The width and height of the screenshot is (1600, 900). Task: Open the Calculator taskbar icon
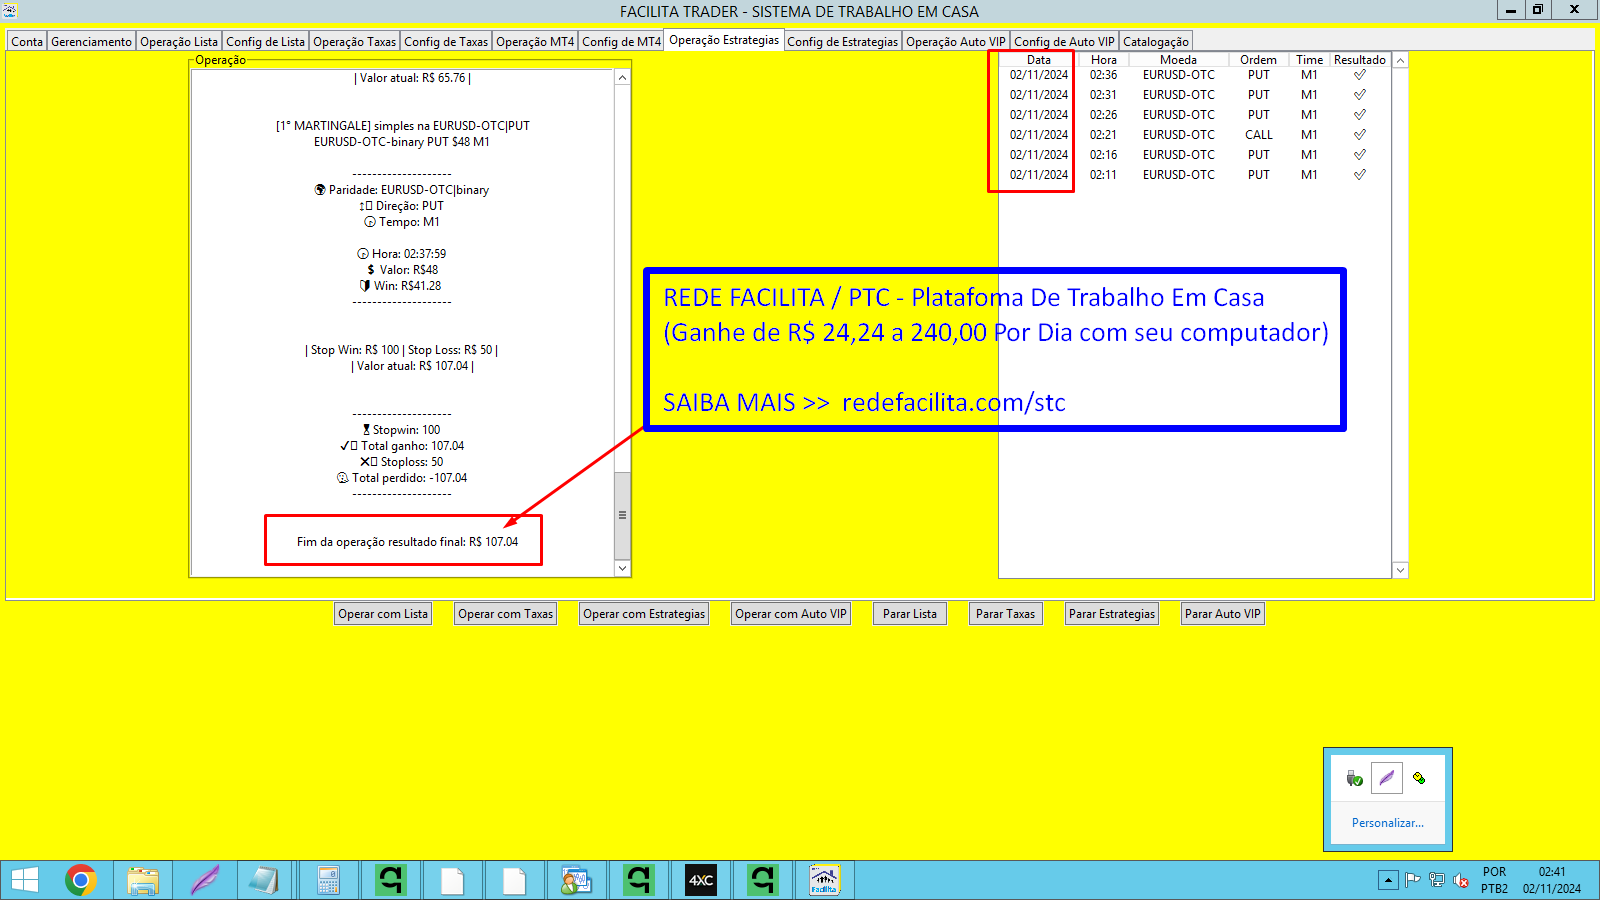pos(329,880)
